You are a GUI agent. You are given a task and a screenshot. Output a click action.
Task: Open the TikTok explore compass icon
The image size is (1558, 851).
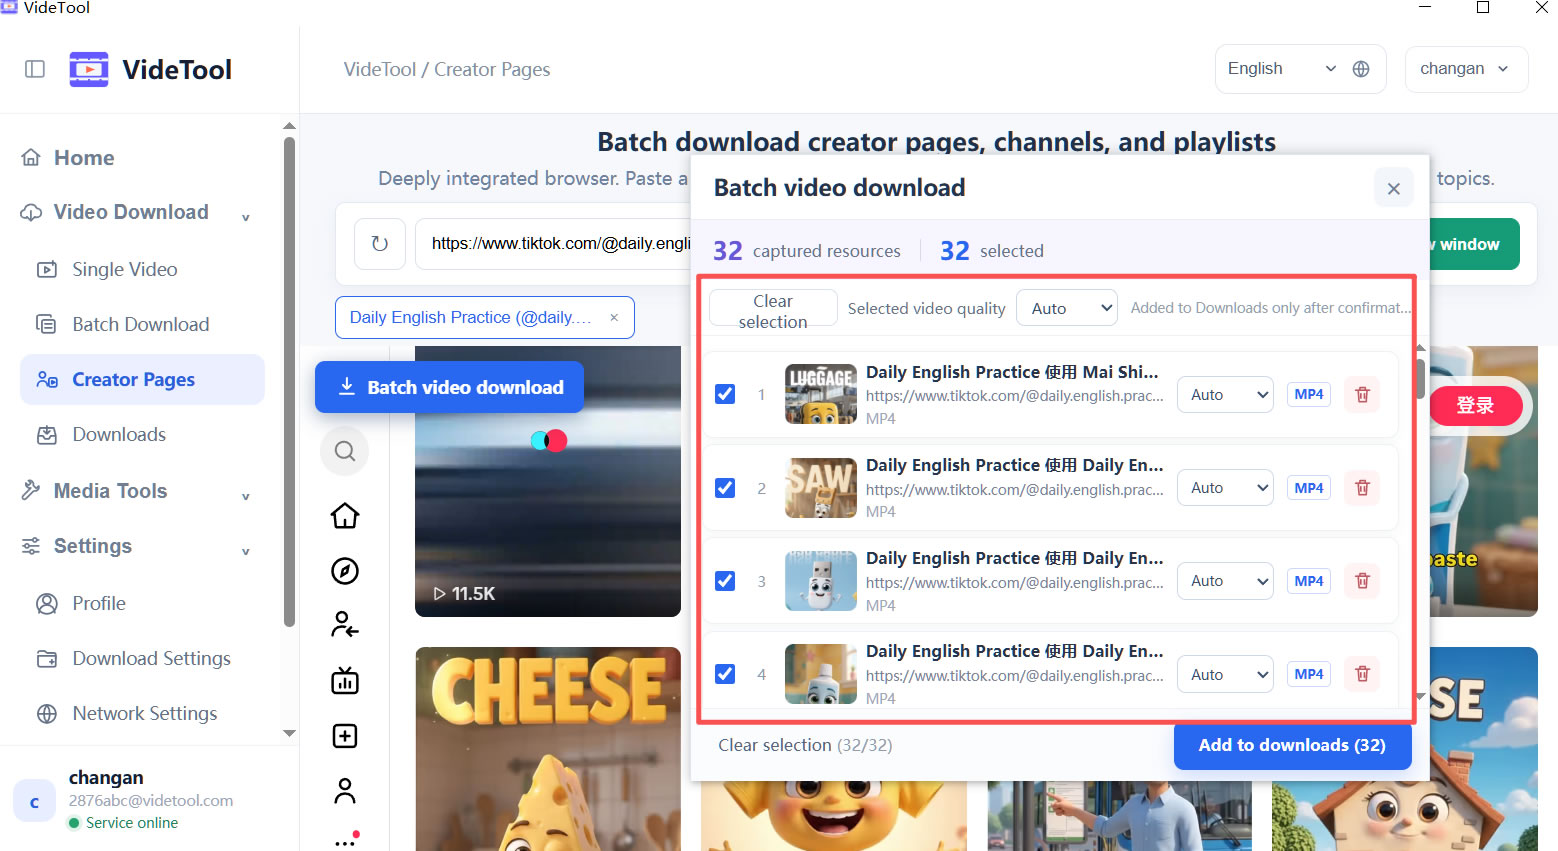tap(345, 571)
